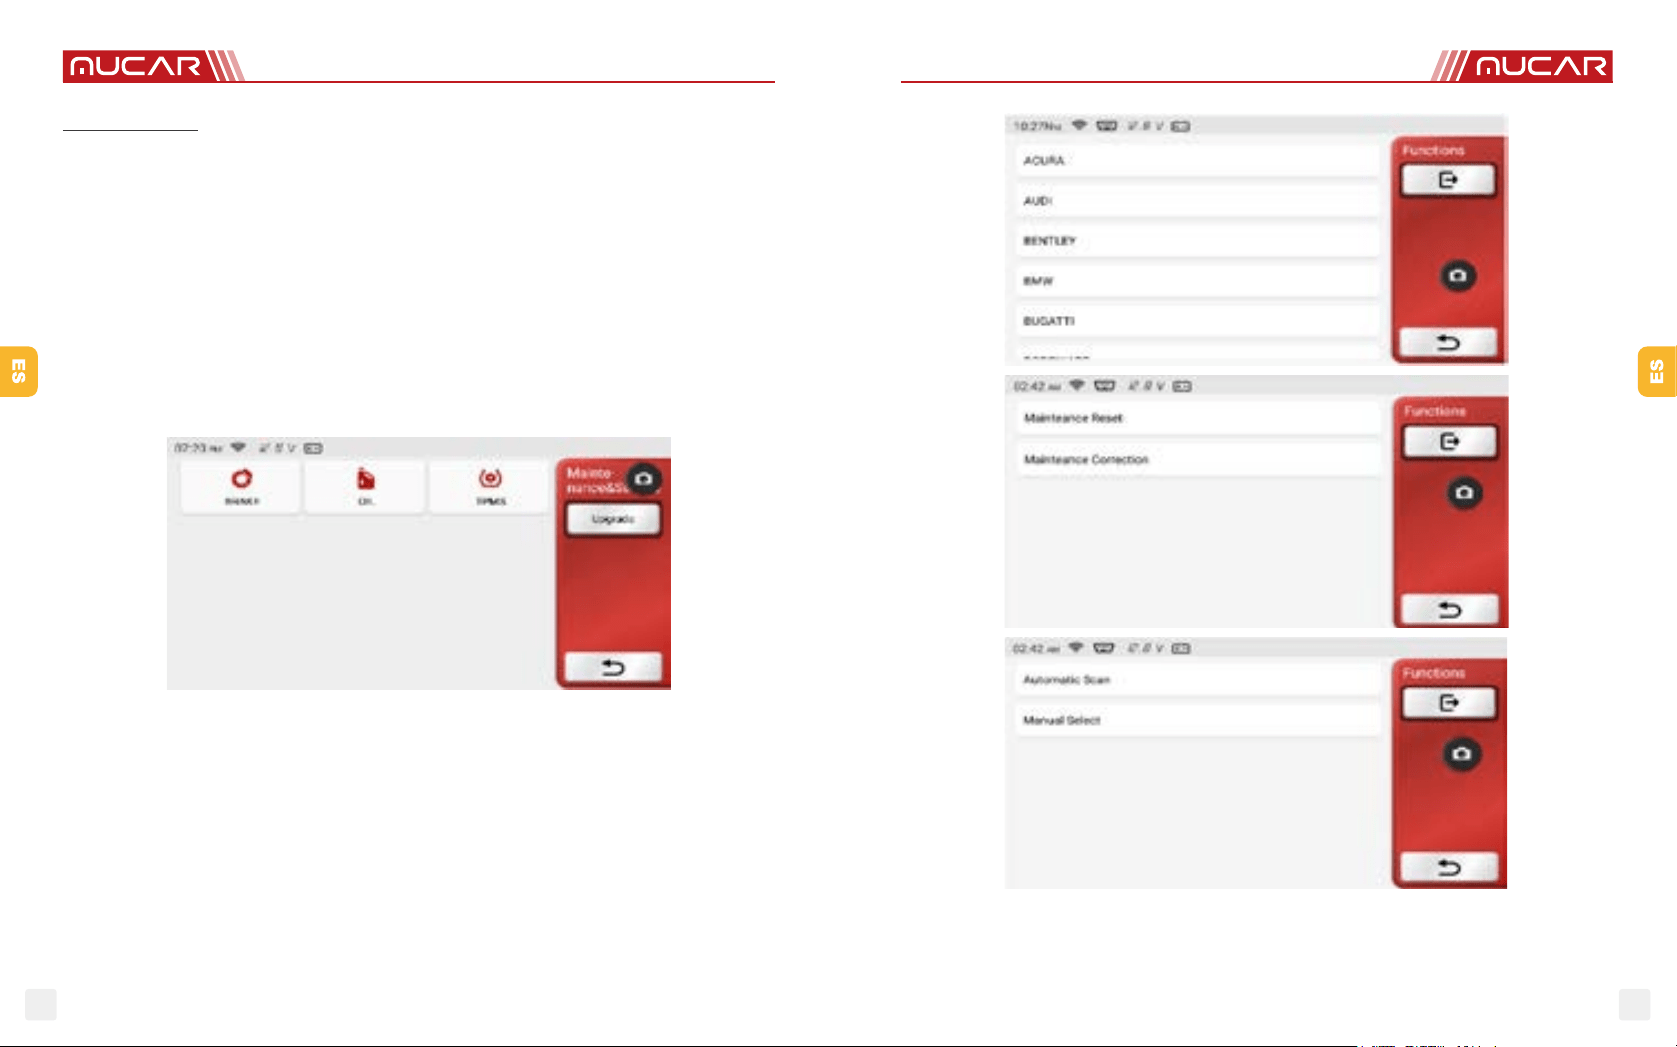Screen dimensions: 1677x1047
Task: Choose BMW in the vehicle list
Action: pyautogui.click(x=1198, y=281)
